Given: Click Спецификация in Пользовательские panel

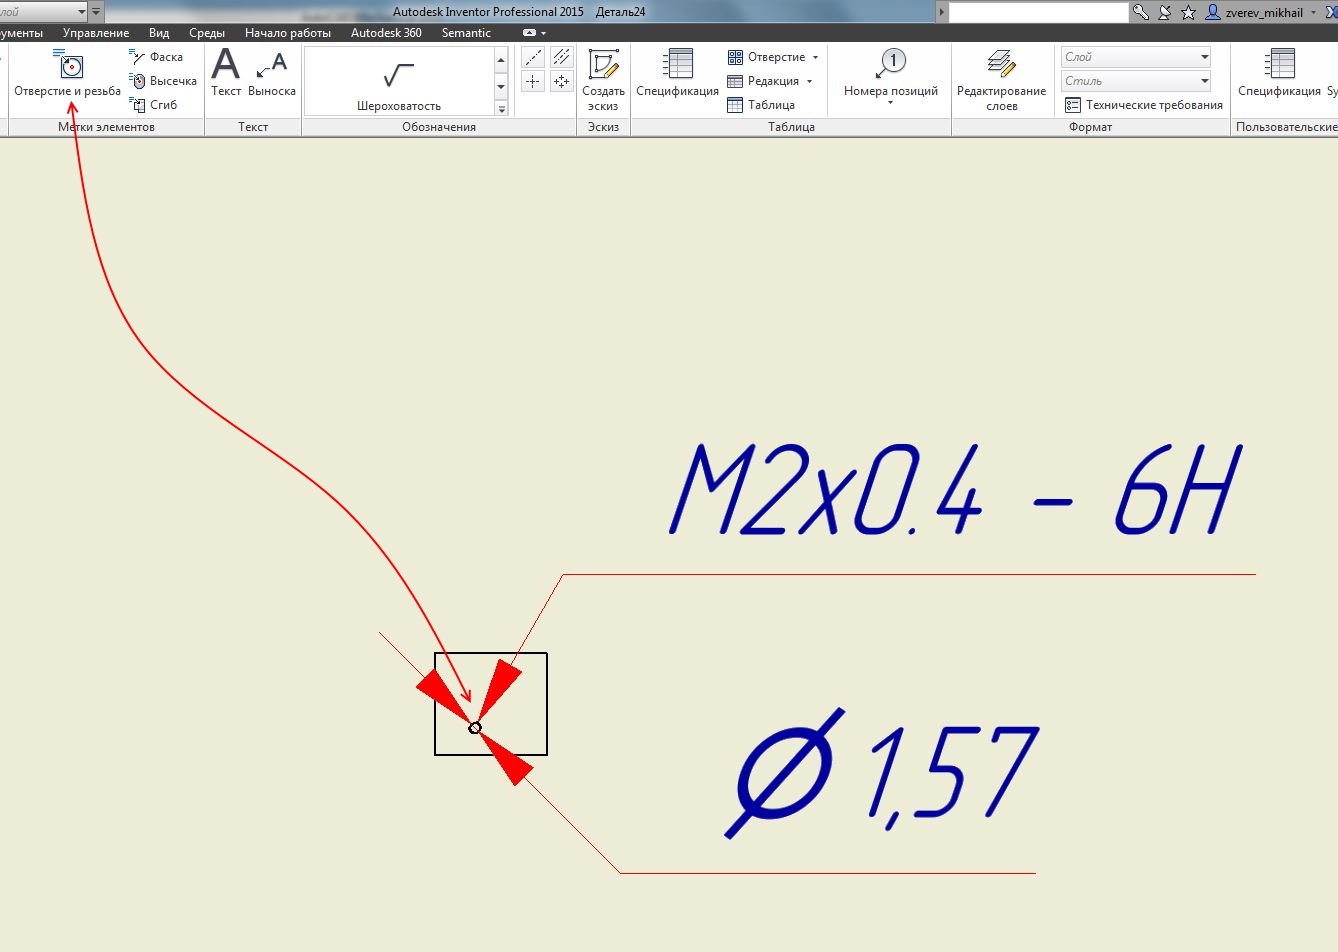Looking at the screenshot, I should point(1279,74).
